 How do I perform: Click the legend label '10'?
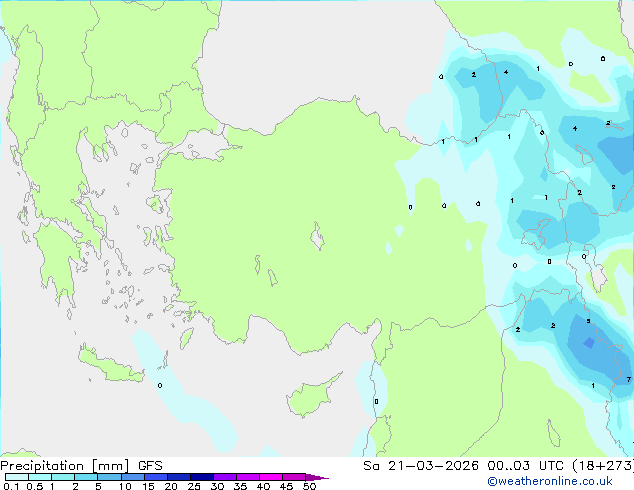[x=125, y=486]
